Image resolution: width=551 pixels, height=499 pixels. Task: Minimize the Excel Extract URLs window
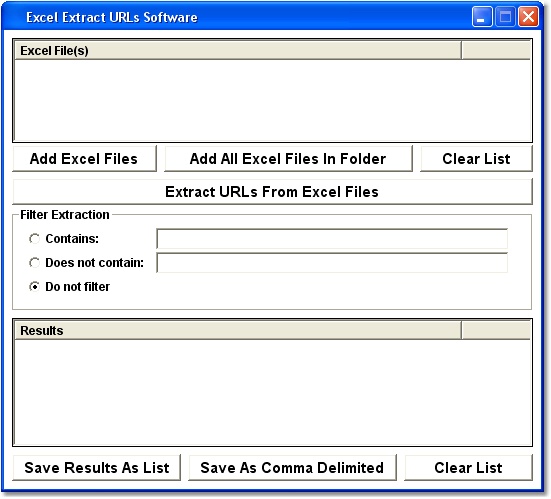click(x=482, y=17)
